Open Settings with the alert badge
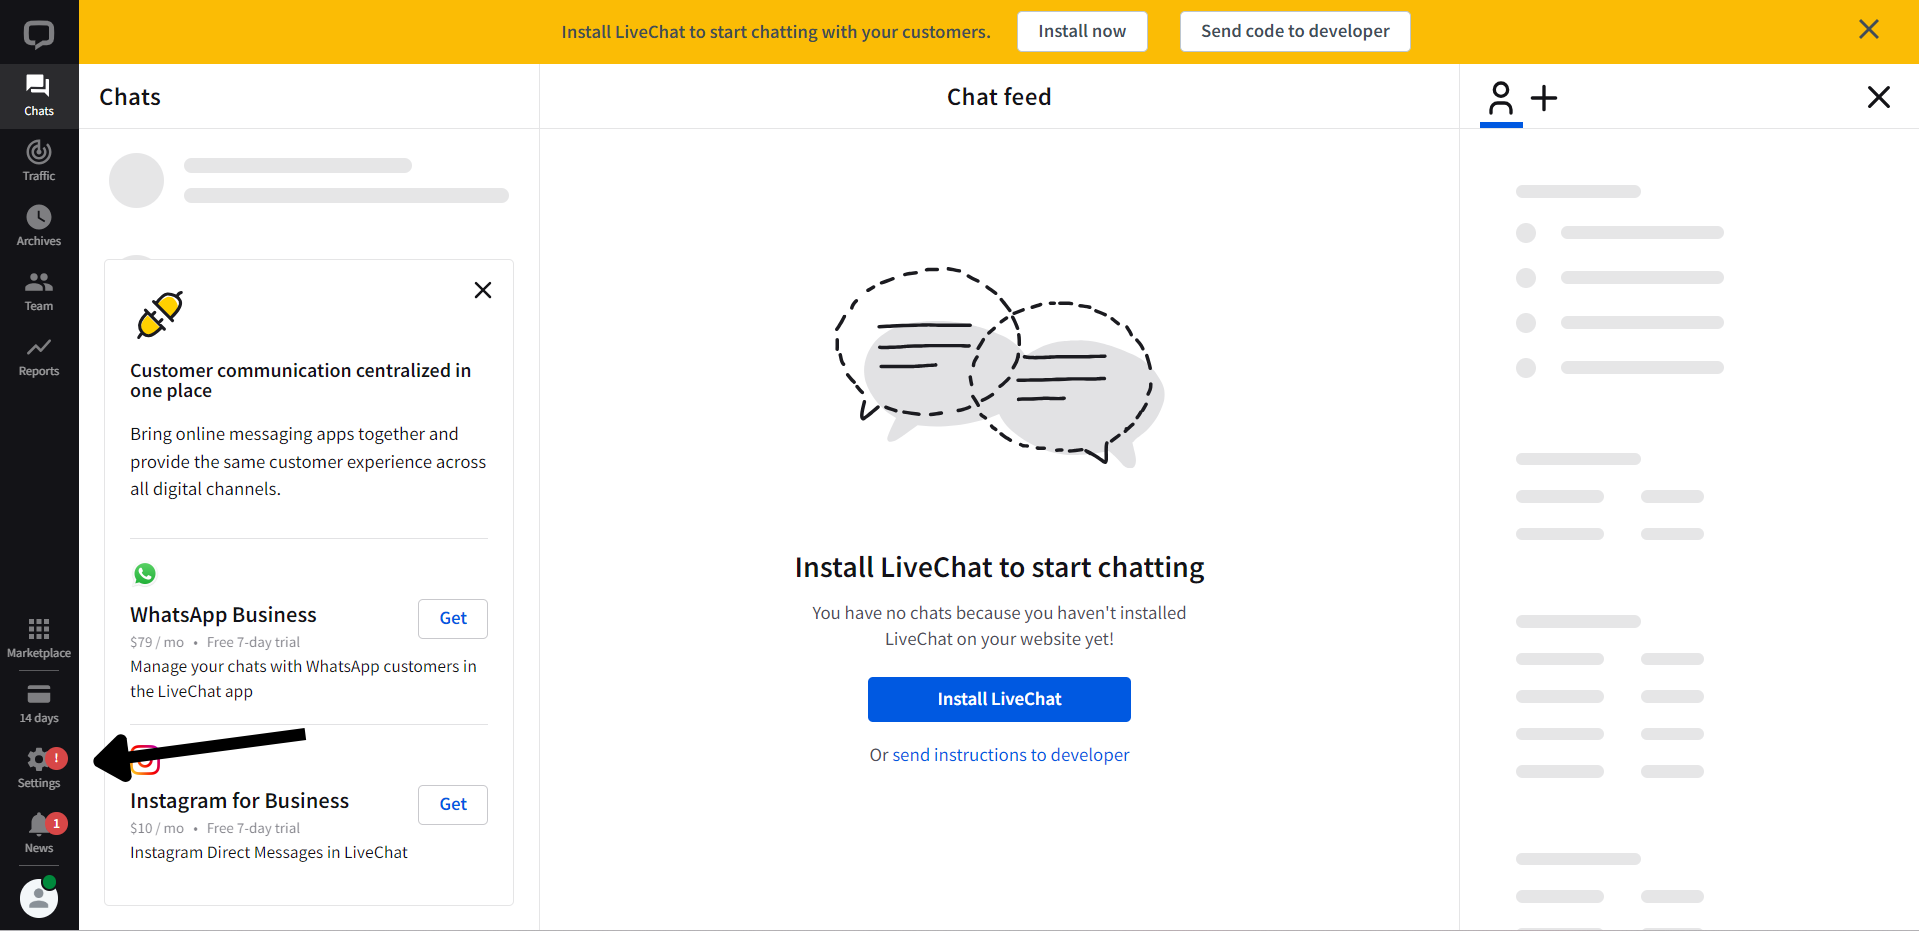The image size is (1919, 931). coord(39,768)
